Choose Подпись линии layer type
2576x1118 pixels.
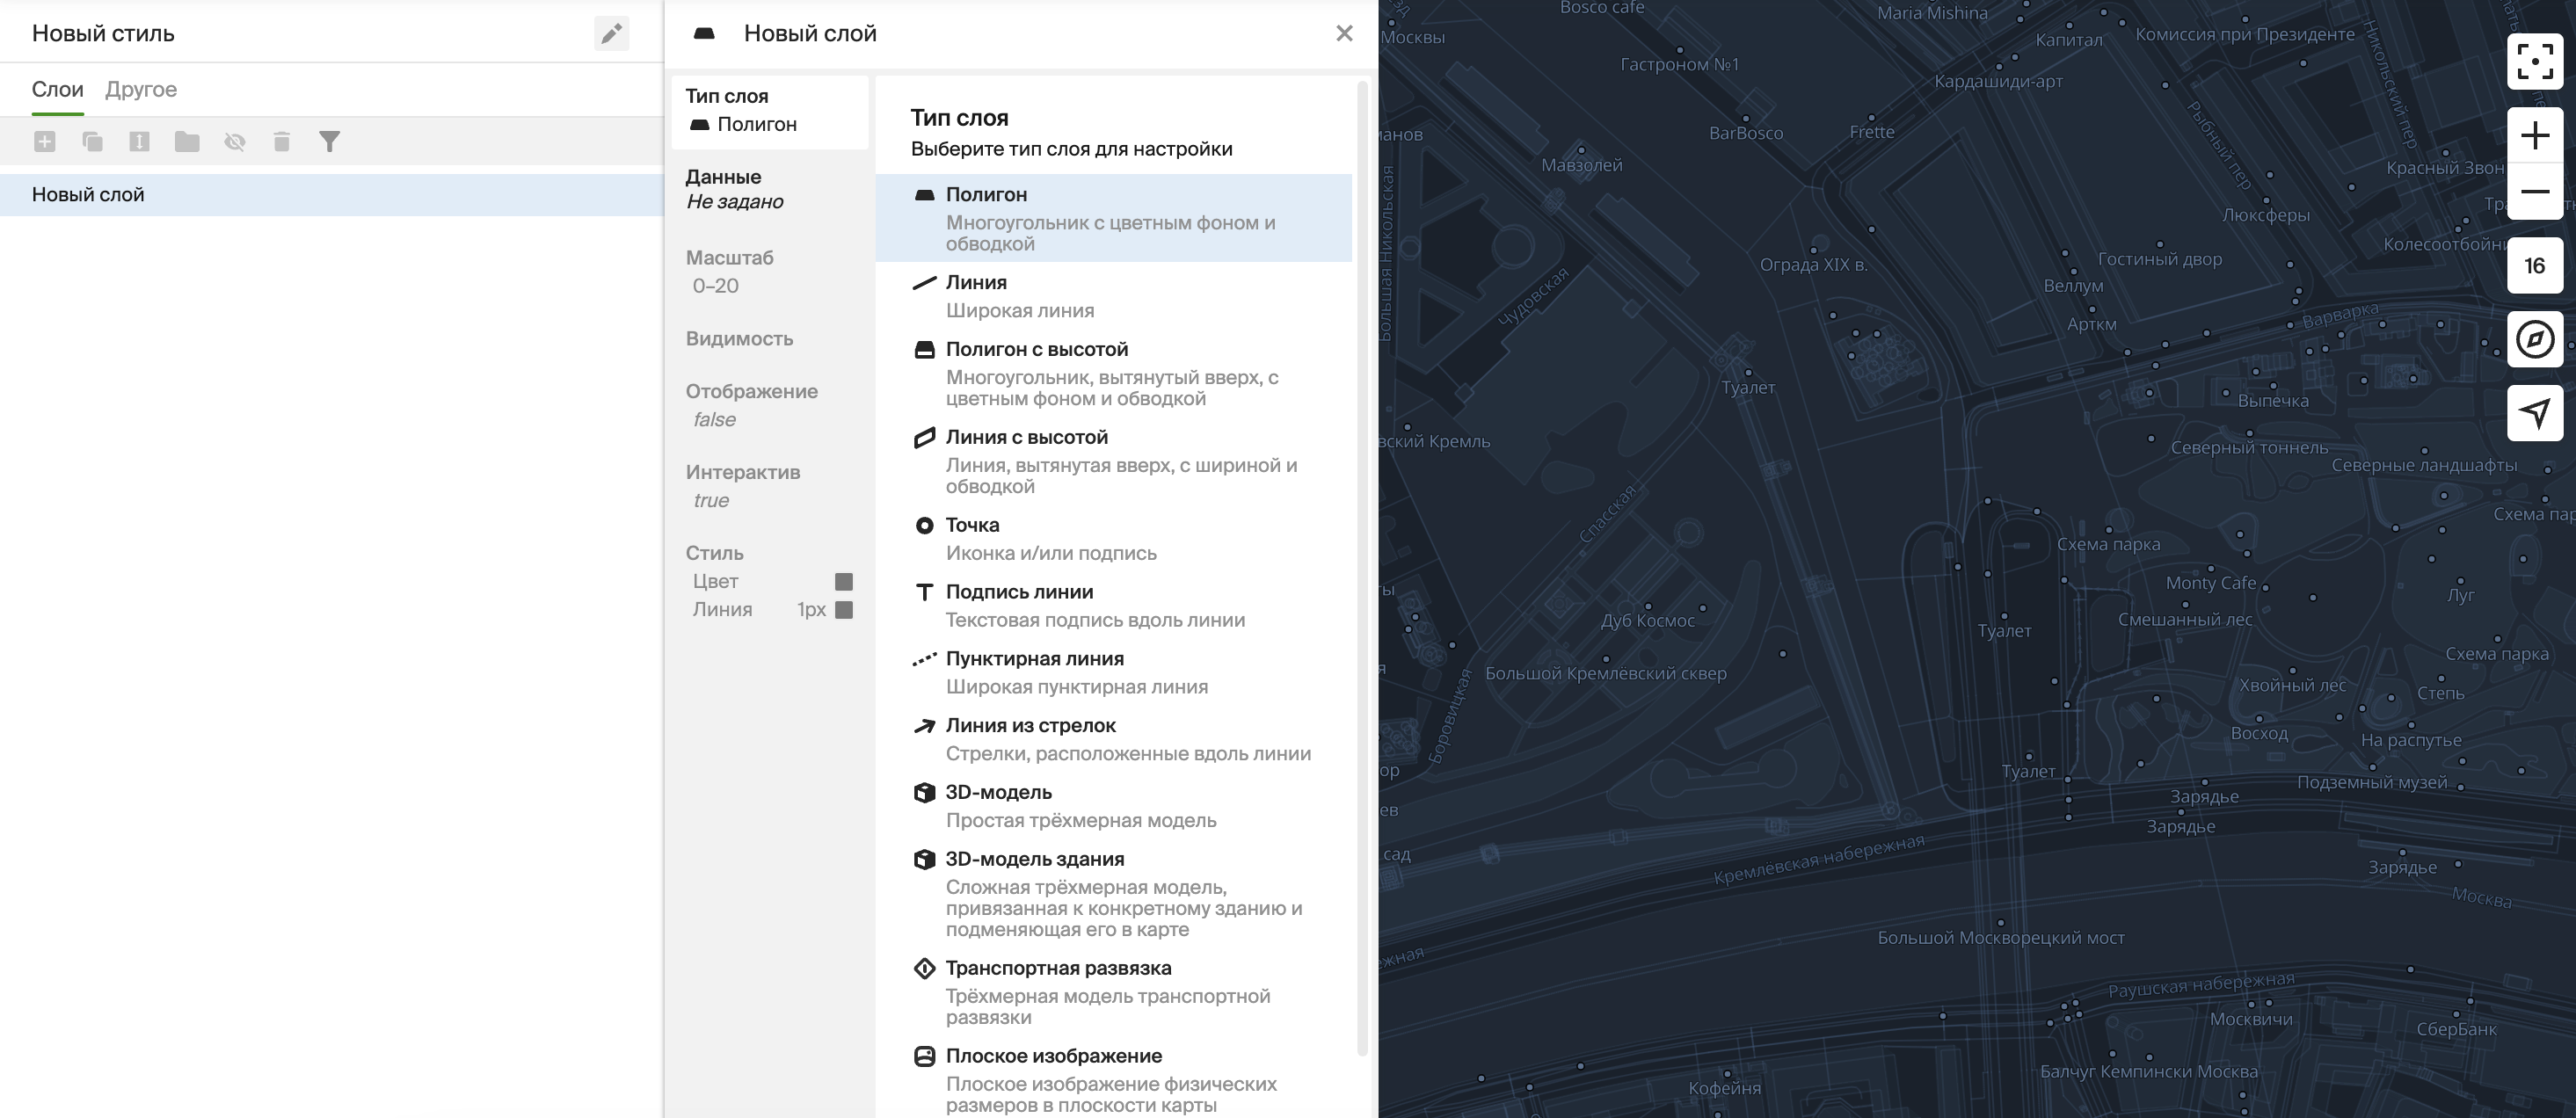point(1113,606)
